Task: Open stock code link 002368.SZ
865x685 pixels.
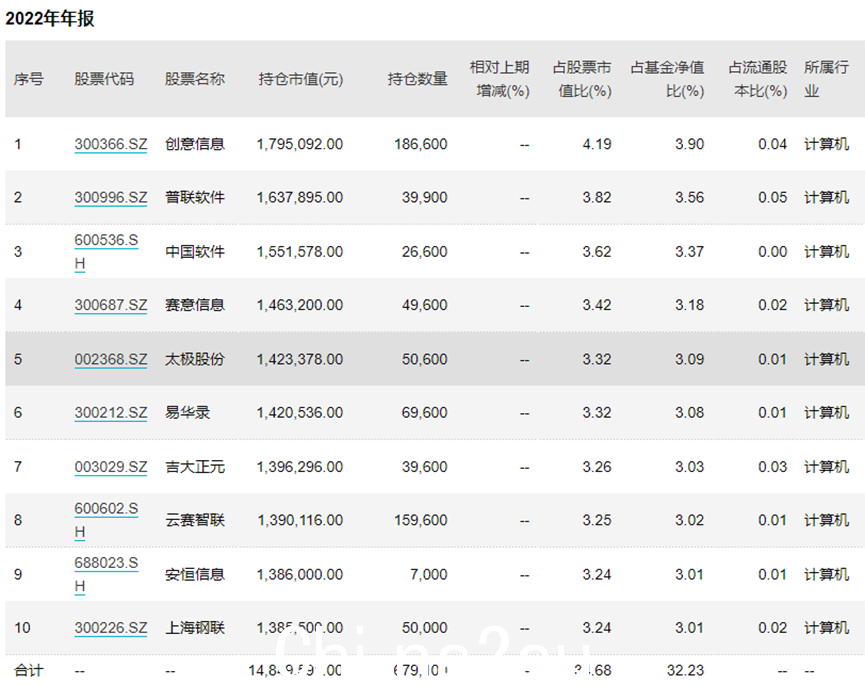Action: point(111,360)
